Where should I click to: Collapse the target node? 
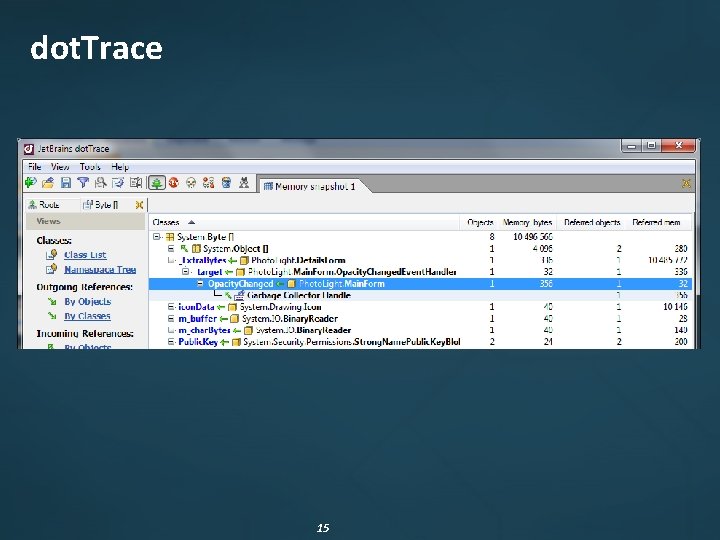(x=185, y=272)
